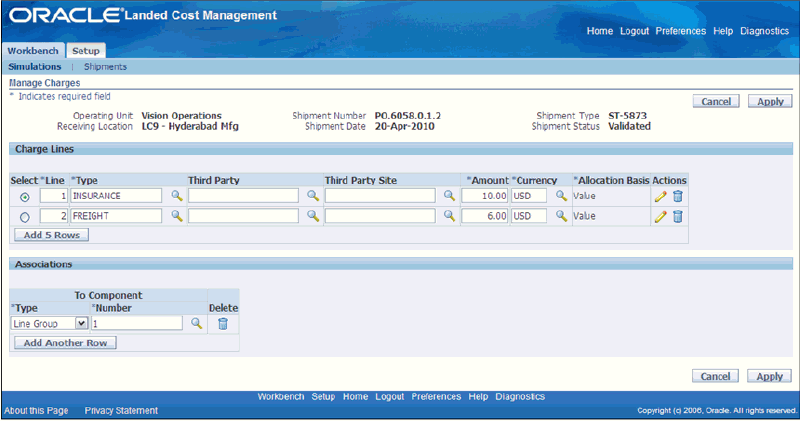Select the INSURANCE line radio button
The width and height of the screenshot is (800, 421).
pos(24,197)
